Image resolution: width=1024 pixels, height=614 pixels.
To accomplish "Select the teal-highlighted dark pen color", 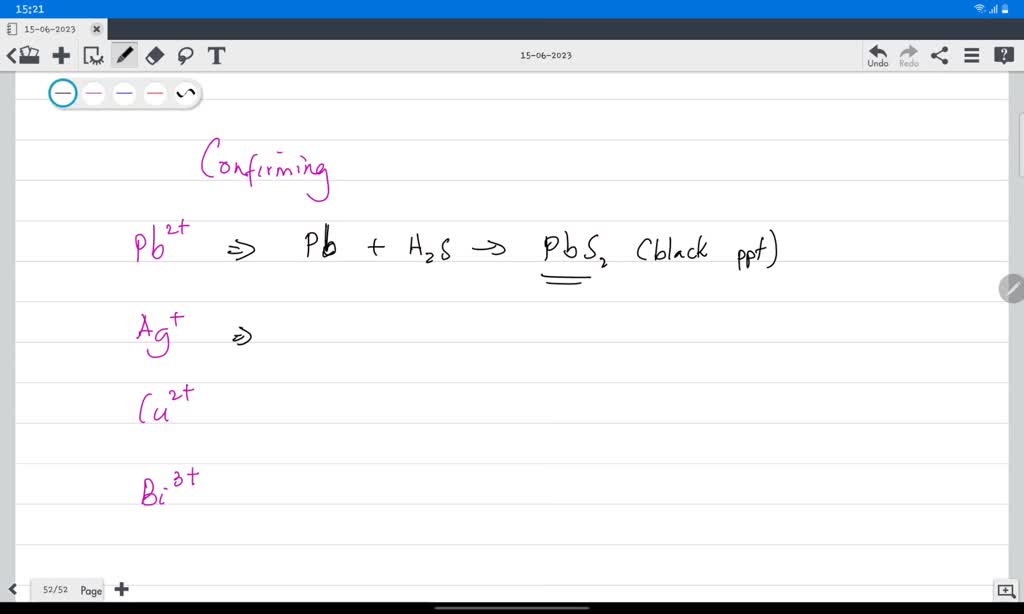I will (x=62, y=92).
